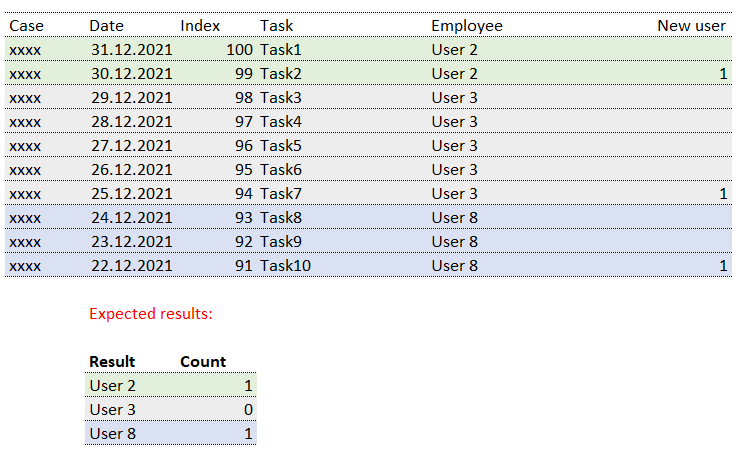This screenshot has height=458, width=750.
Task: Click index value 94
Action: click(x=244, y=194)
